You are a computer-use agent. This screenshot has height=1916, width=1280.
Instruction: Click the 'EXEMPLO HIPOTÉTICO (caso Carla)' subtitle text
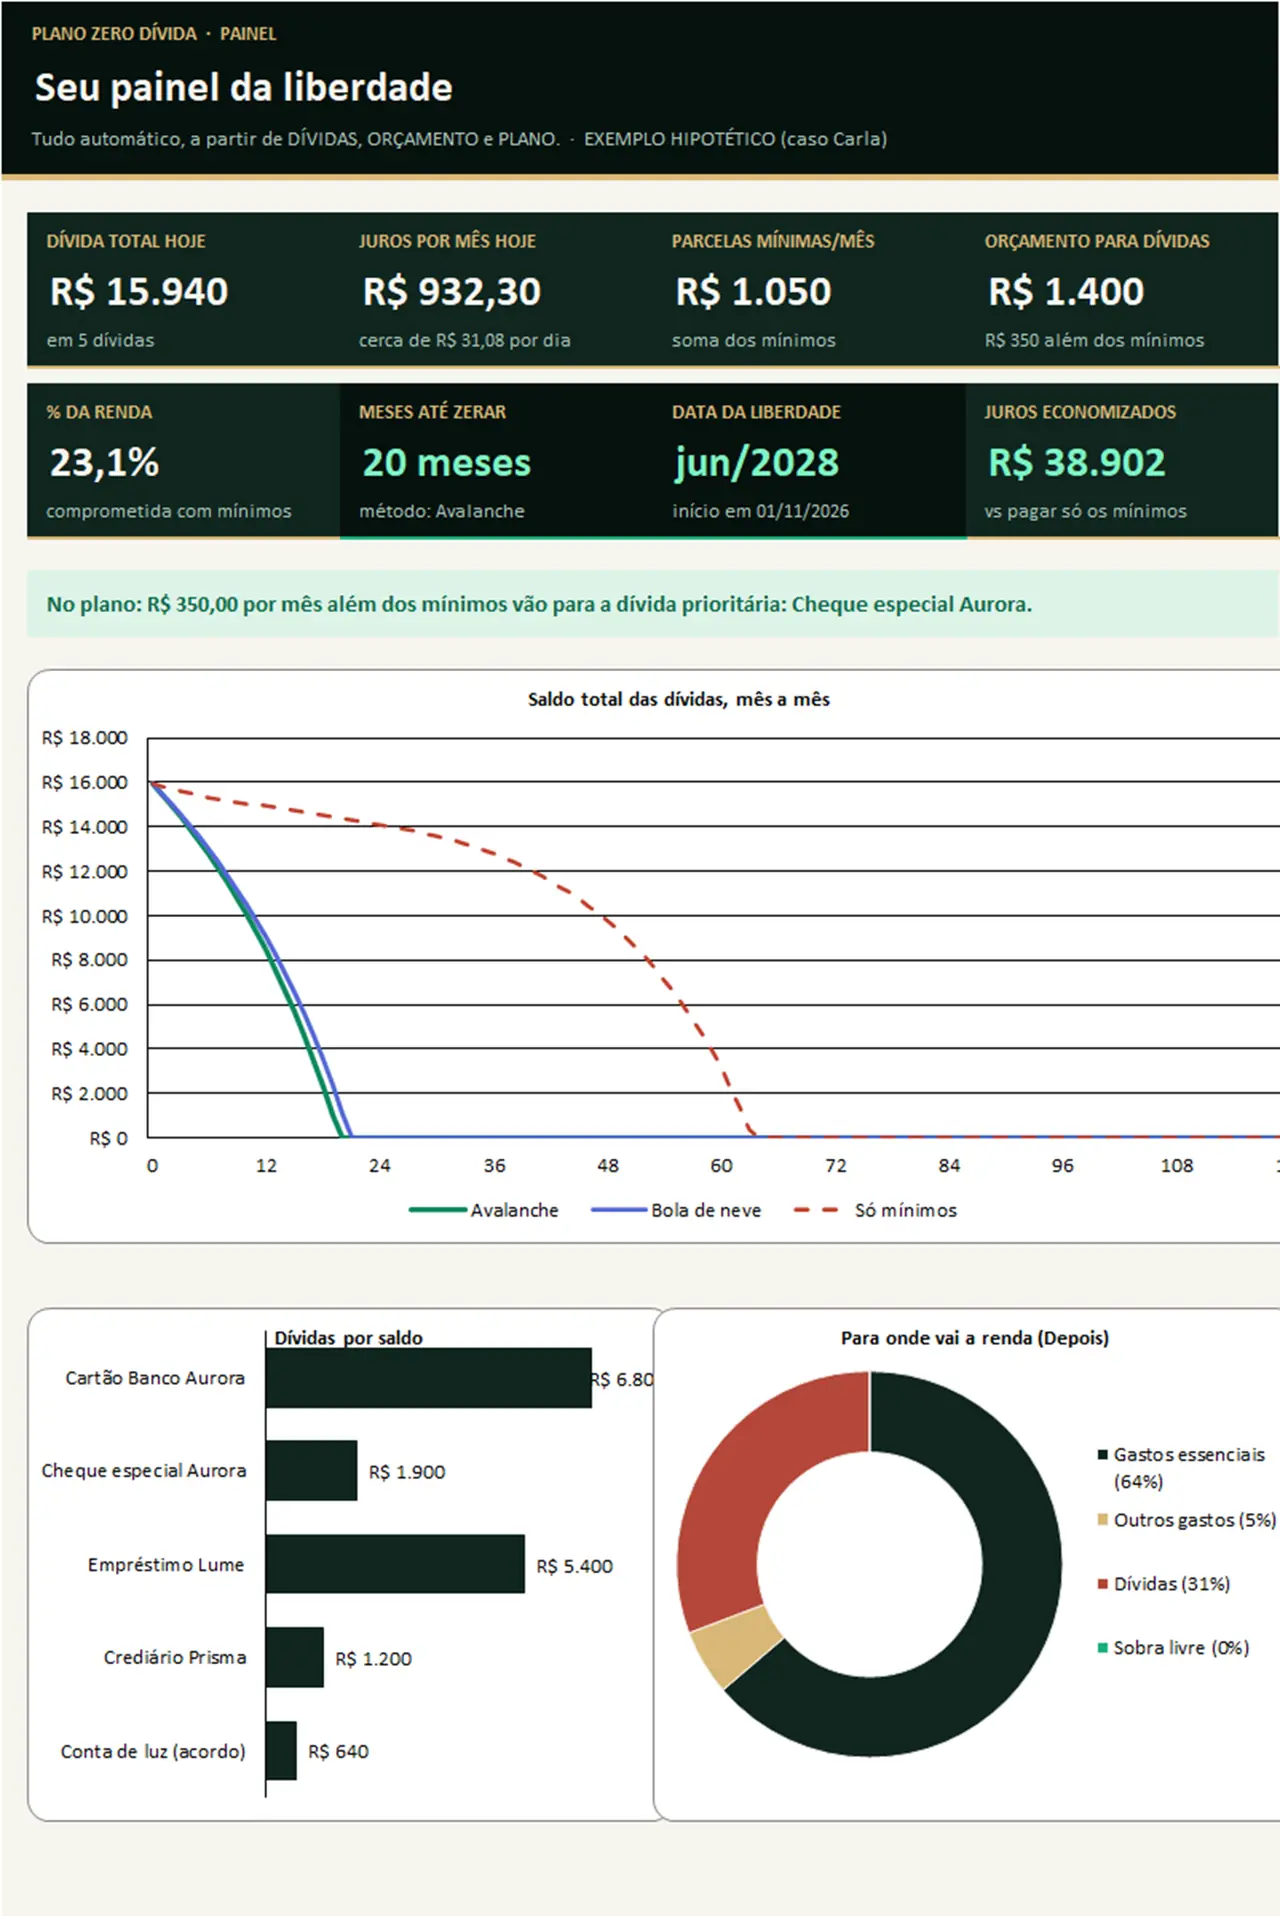click(735, 139)
